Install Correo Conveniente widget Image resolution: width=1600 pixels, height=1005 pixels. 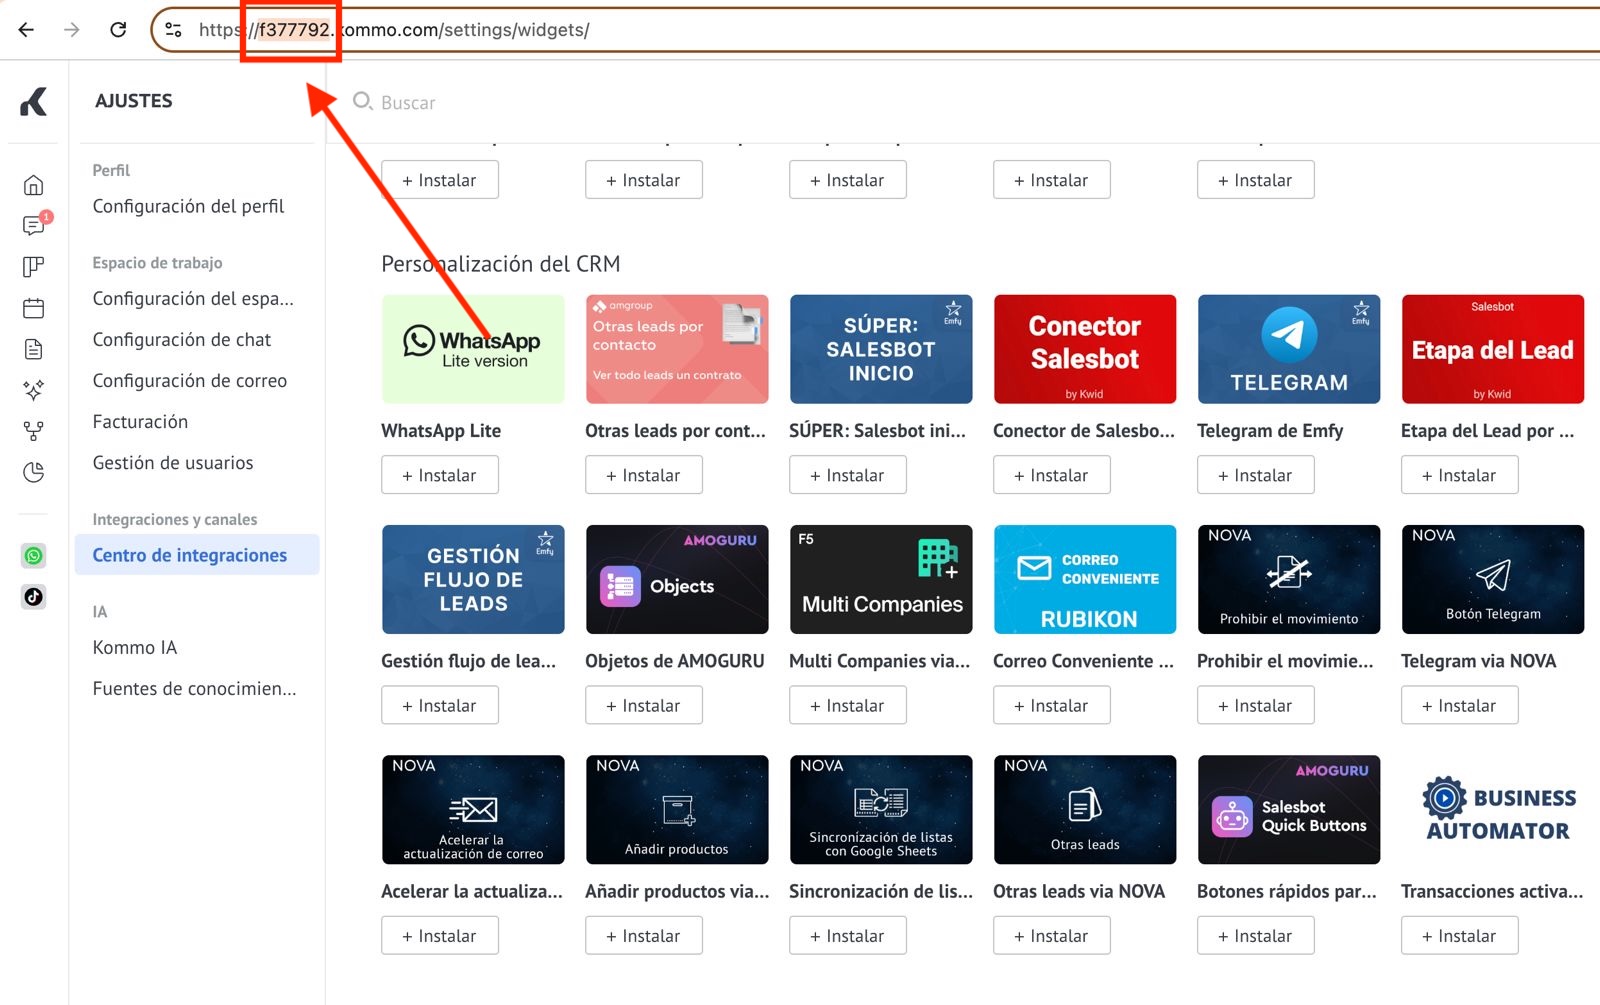point(1052,705)
